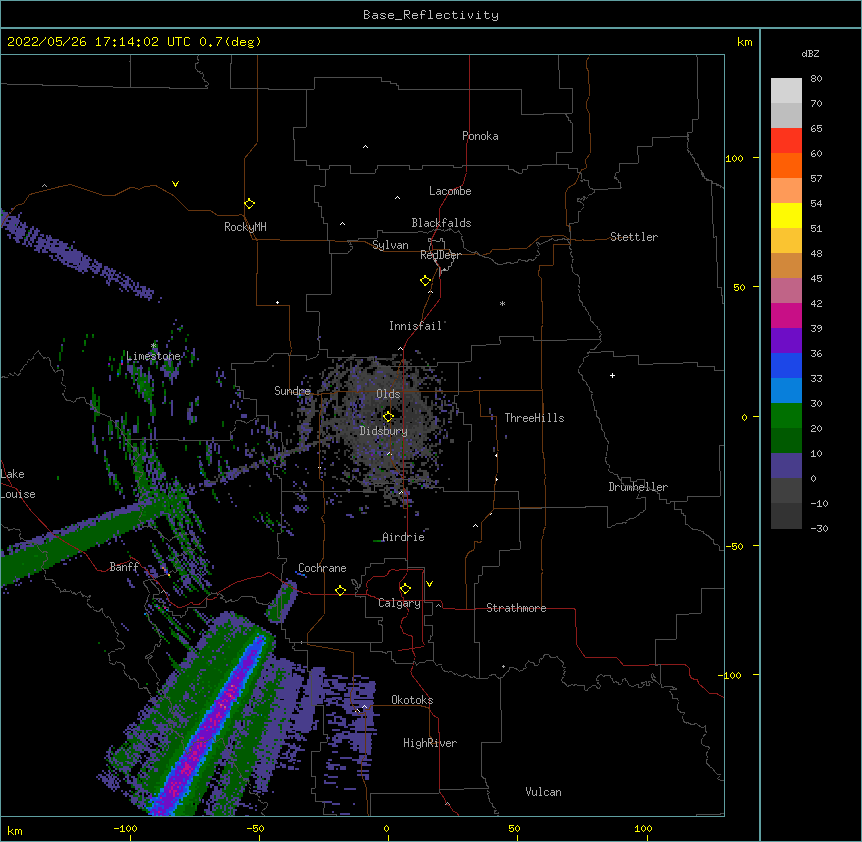Click the Base_Reflectivity title
The height and width of the screenshot is (842, 862).
(431, 15)
